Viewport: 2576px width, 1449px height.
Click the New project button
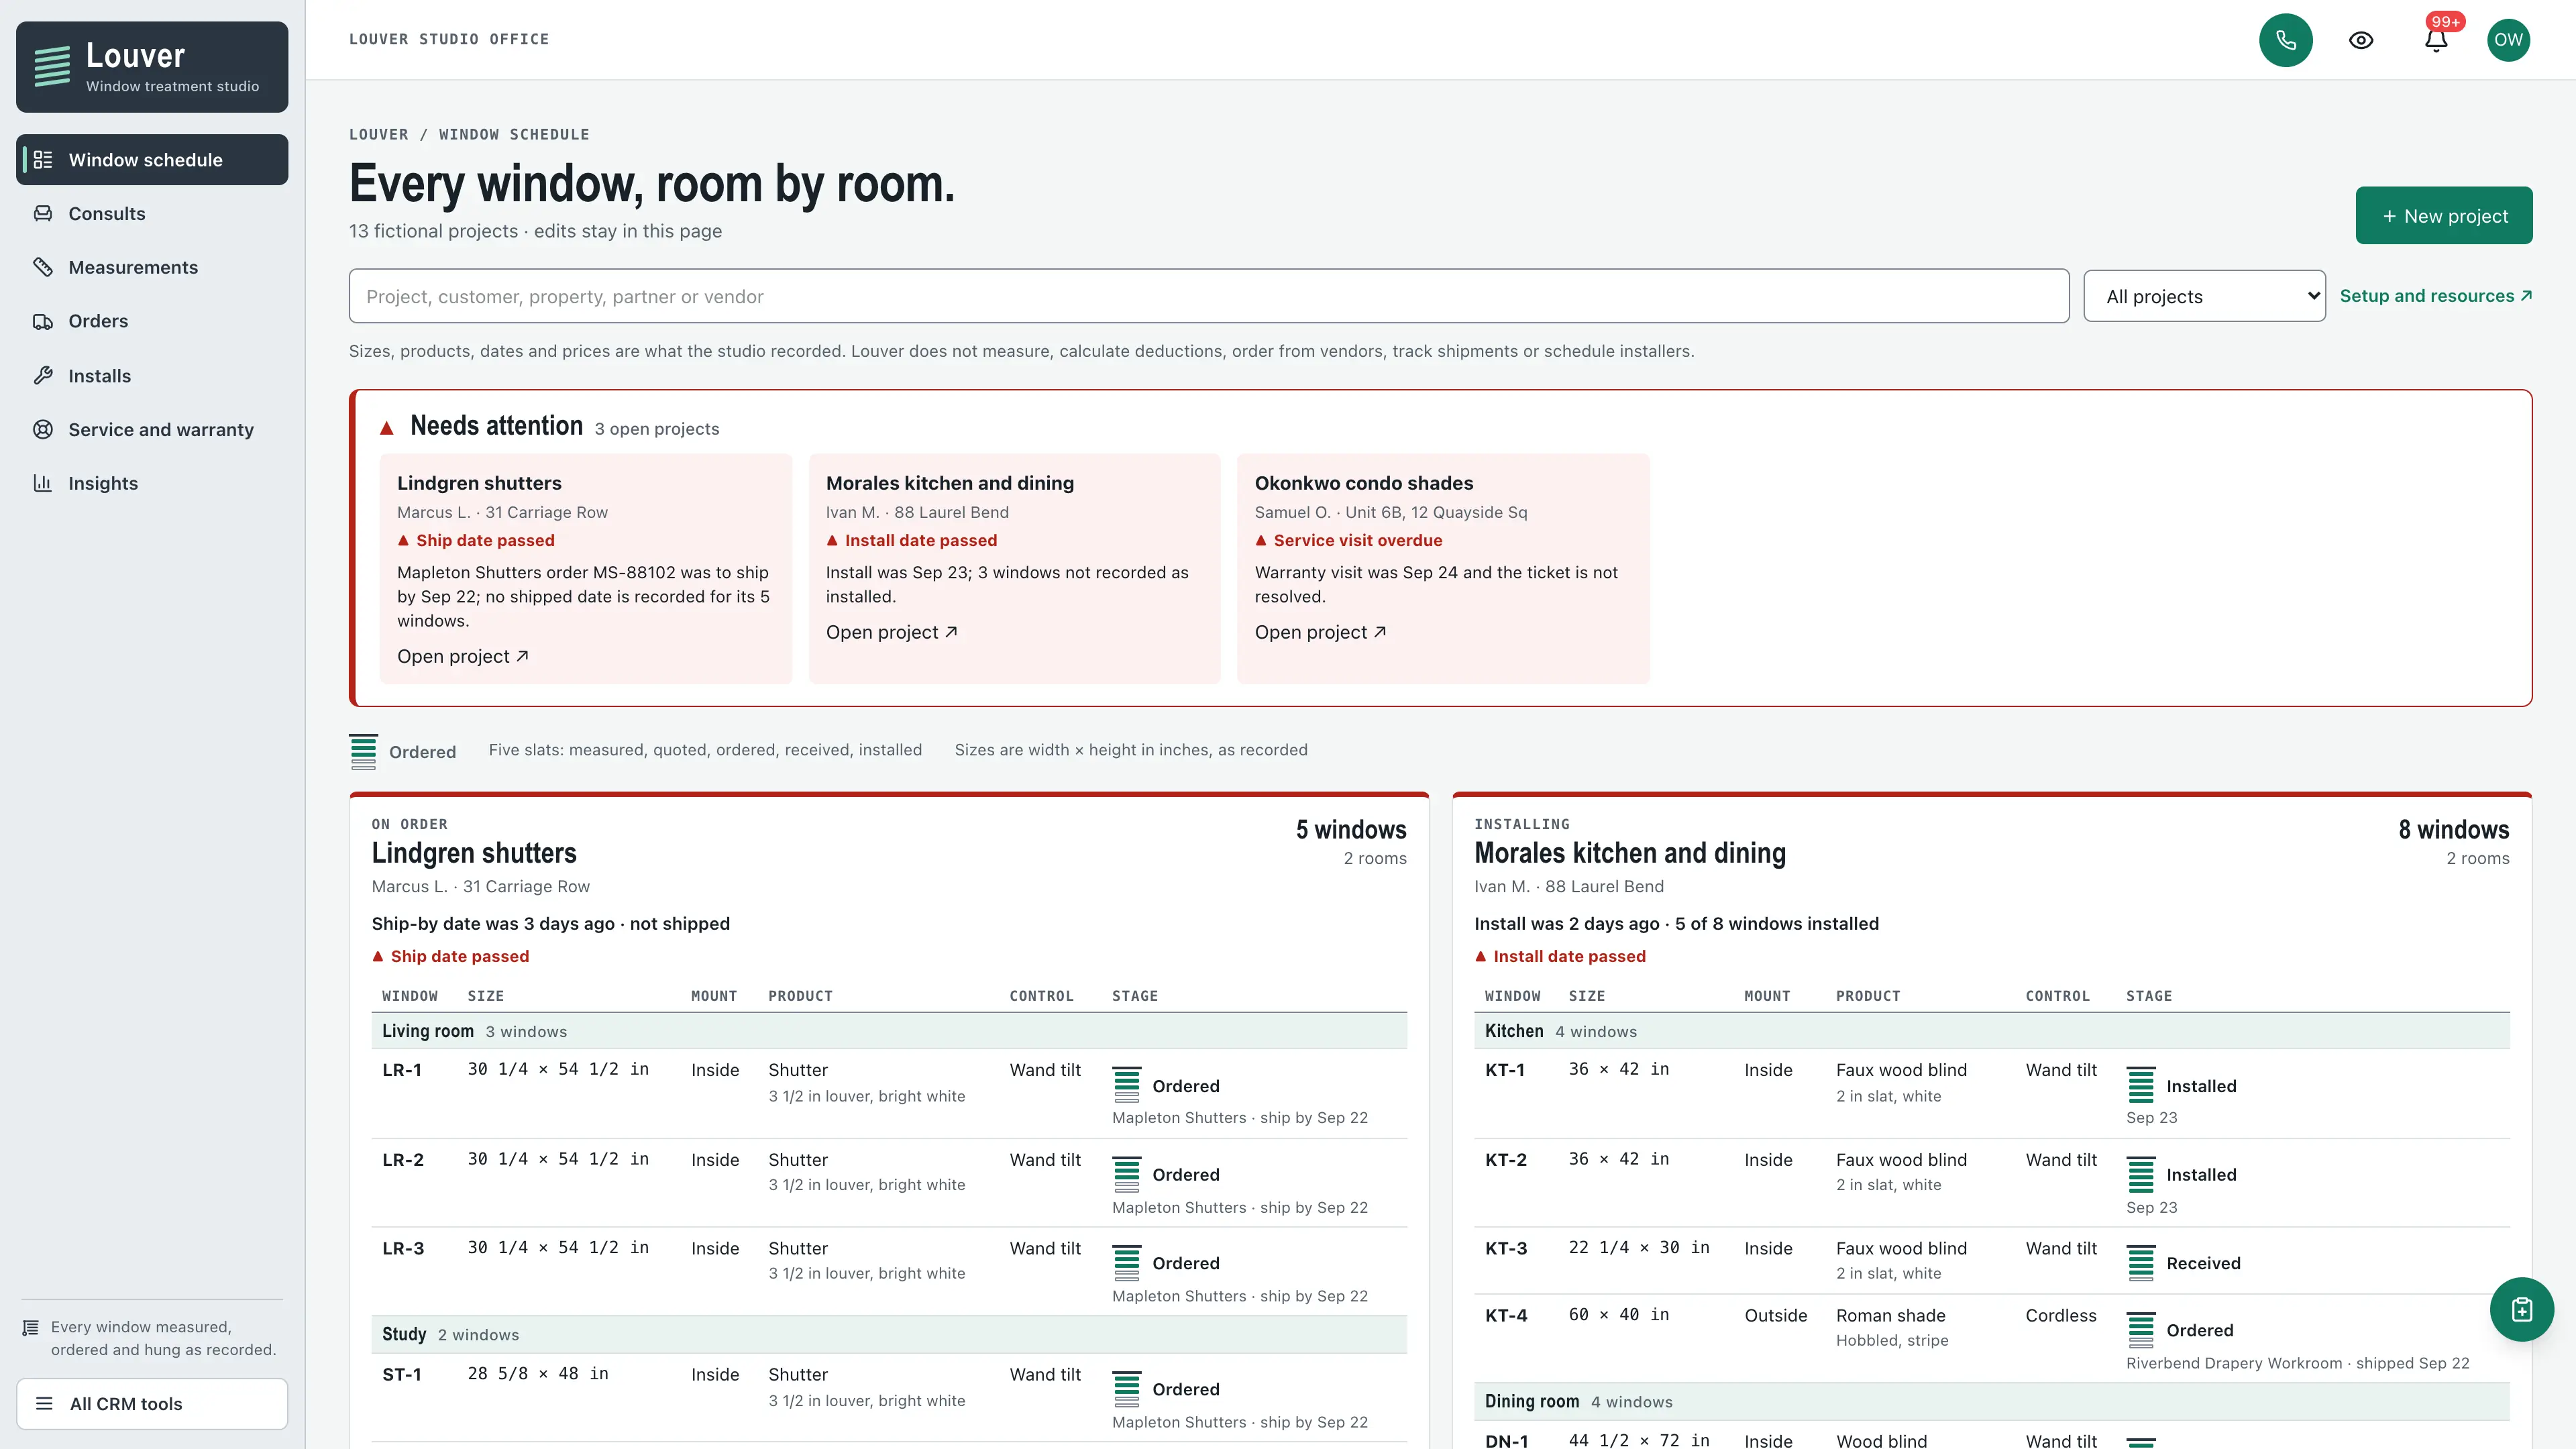coord(2444,216)
